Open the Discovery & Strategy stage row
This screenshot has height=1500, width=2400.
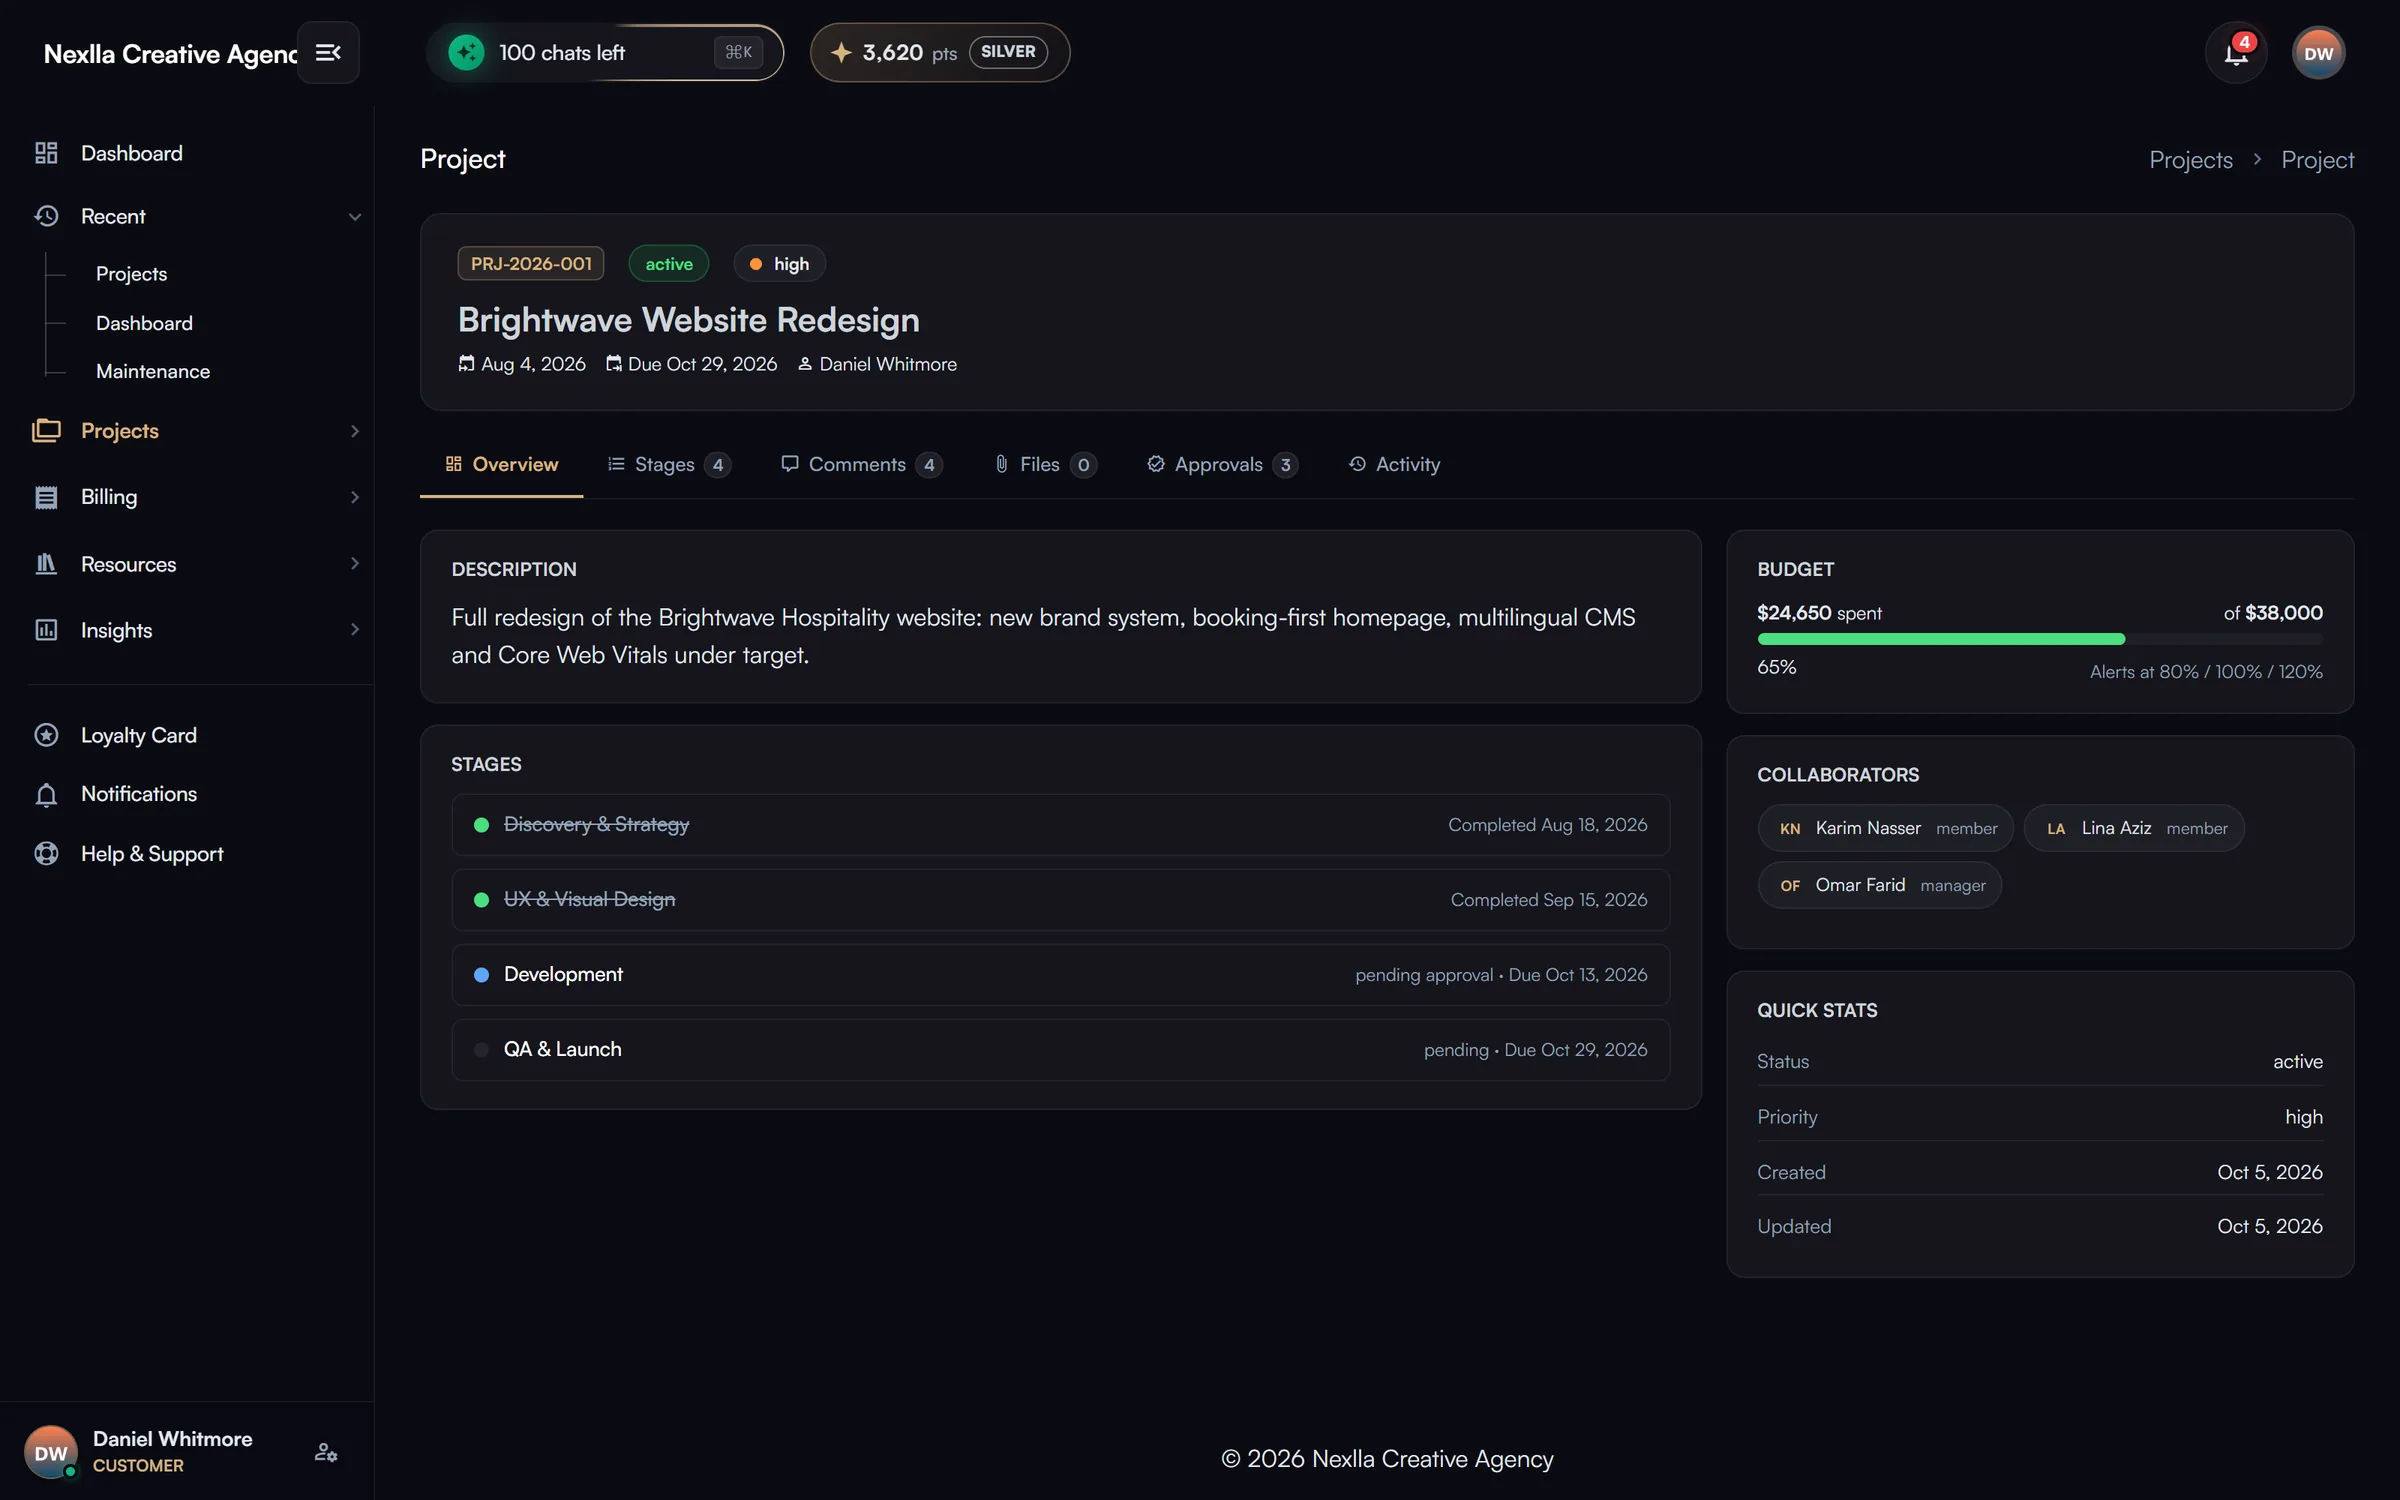click(1060, 825)
